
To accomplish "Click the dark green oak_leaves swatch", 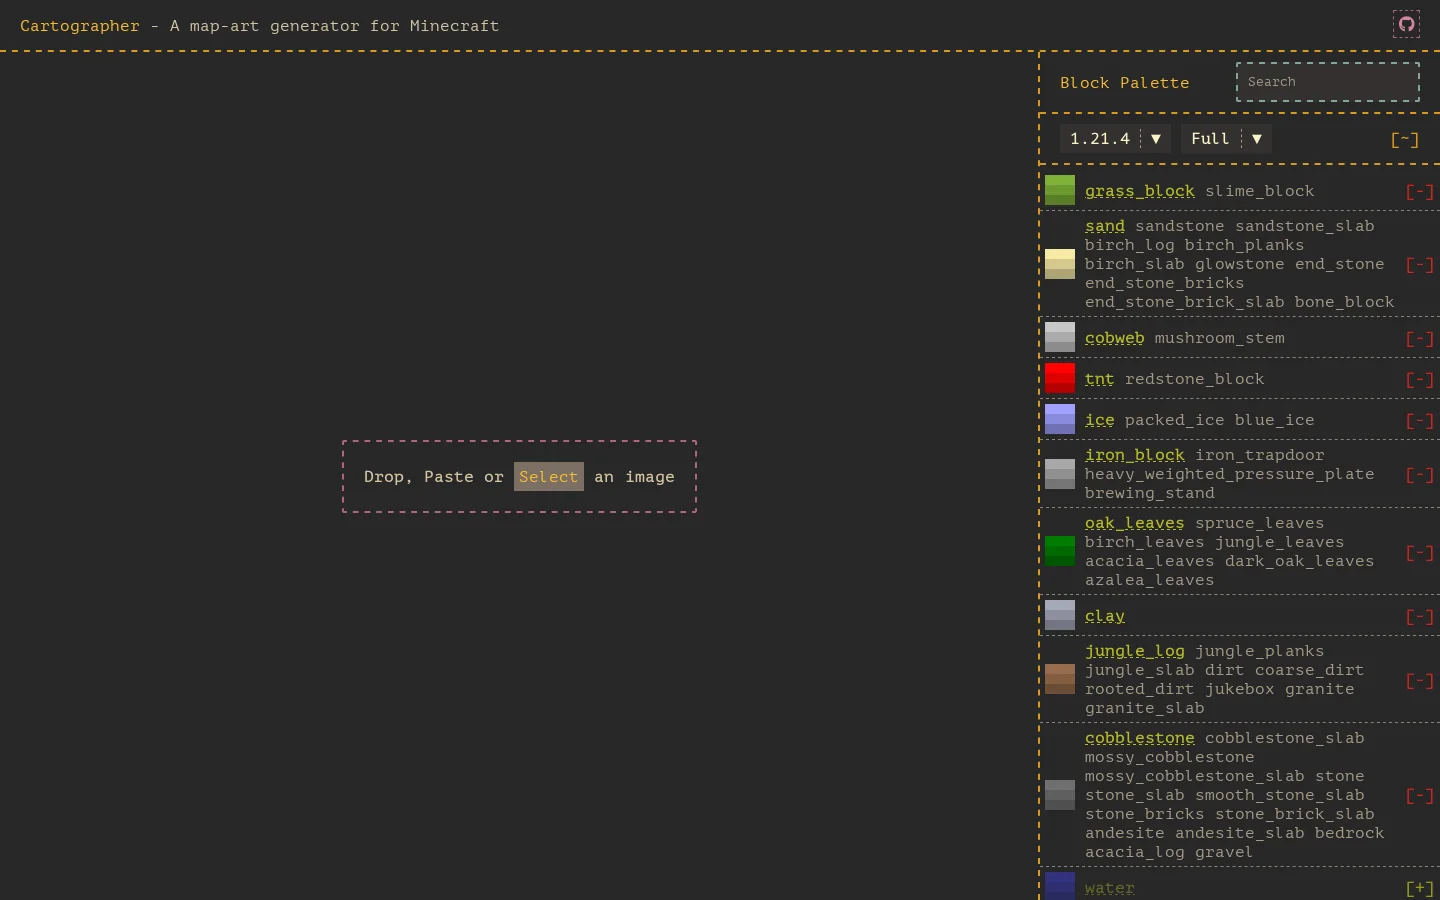I will (x=1060, y=551).
